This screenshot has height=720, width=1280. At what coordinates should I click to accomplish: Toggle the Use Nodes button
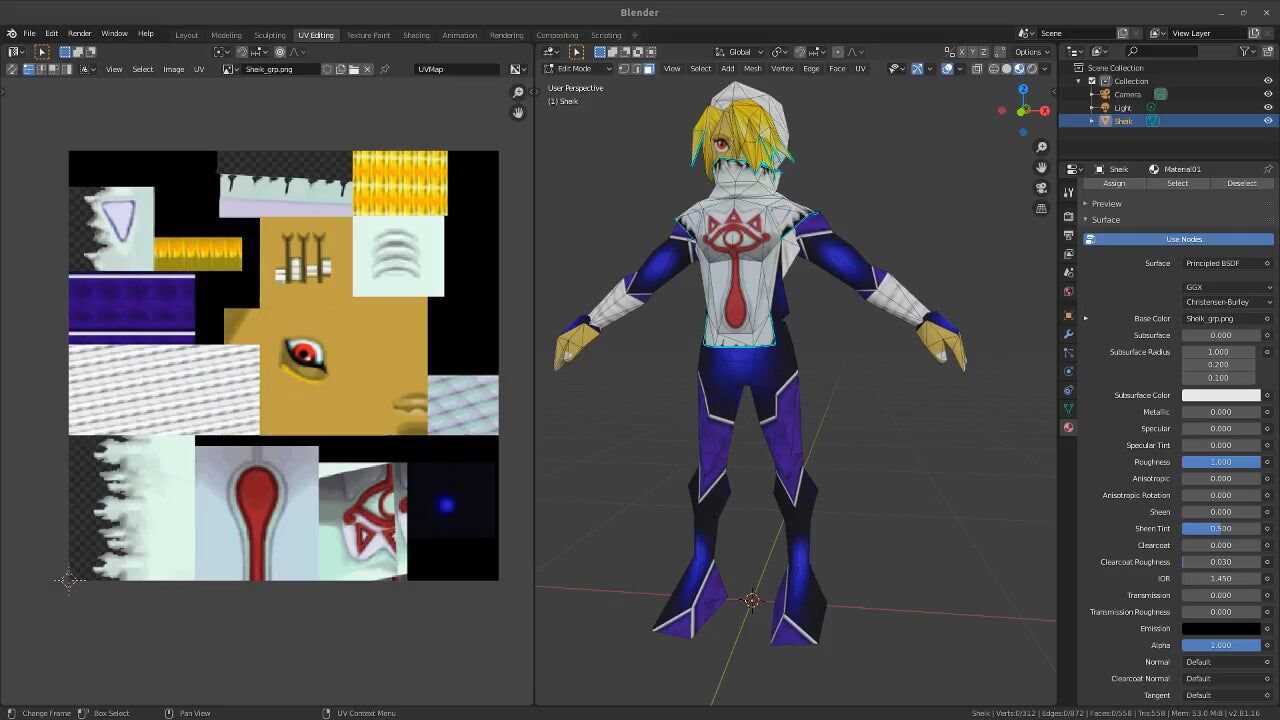tap(1178, 239)
